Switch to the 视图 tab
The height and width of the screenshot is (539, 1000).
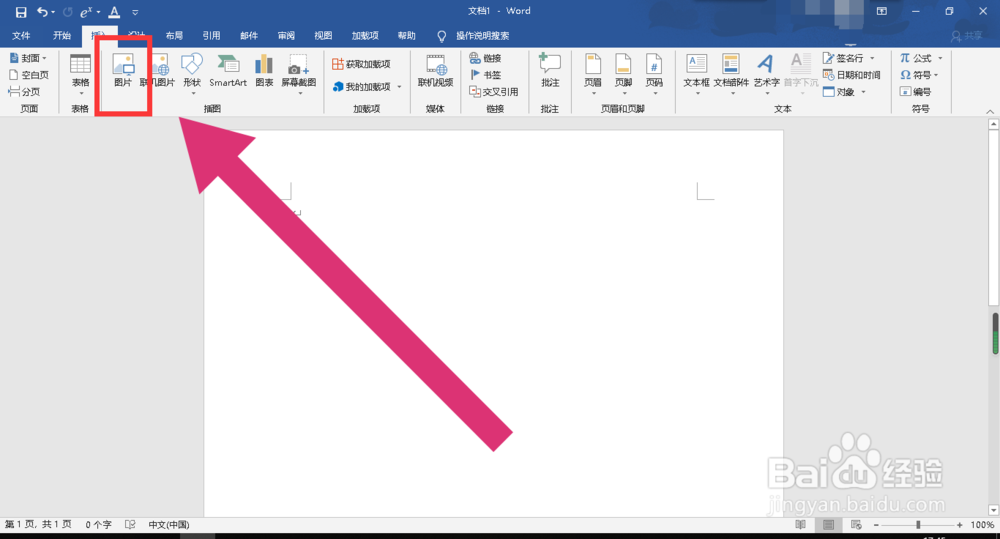click(323, 36)
